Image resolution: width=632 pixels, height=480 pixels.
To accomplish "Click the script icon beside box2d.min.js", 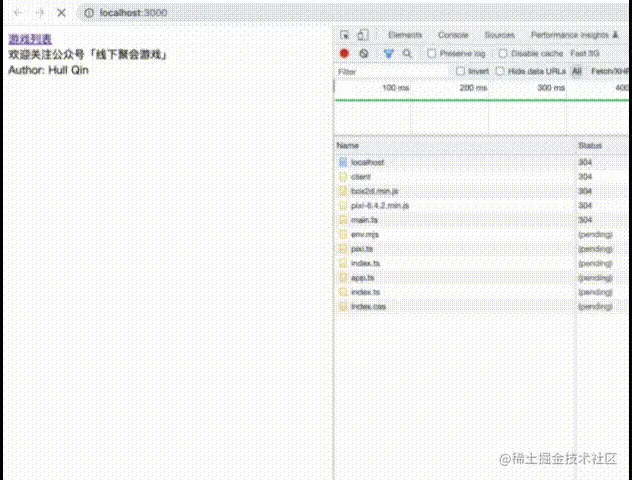I will (x=343, y=191).
